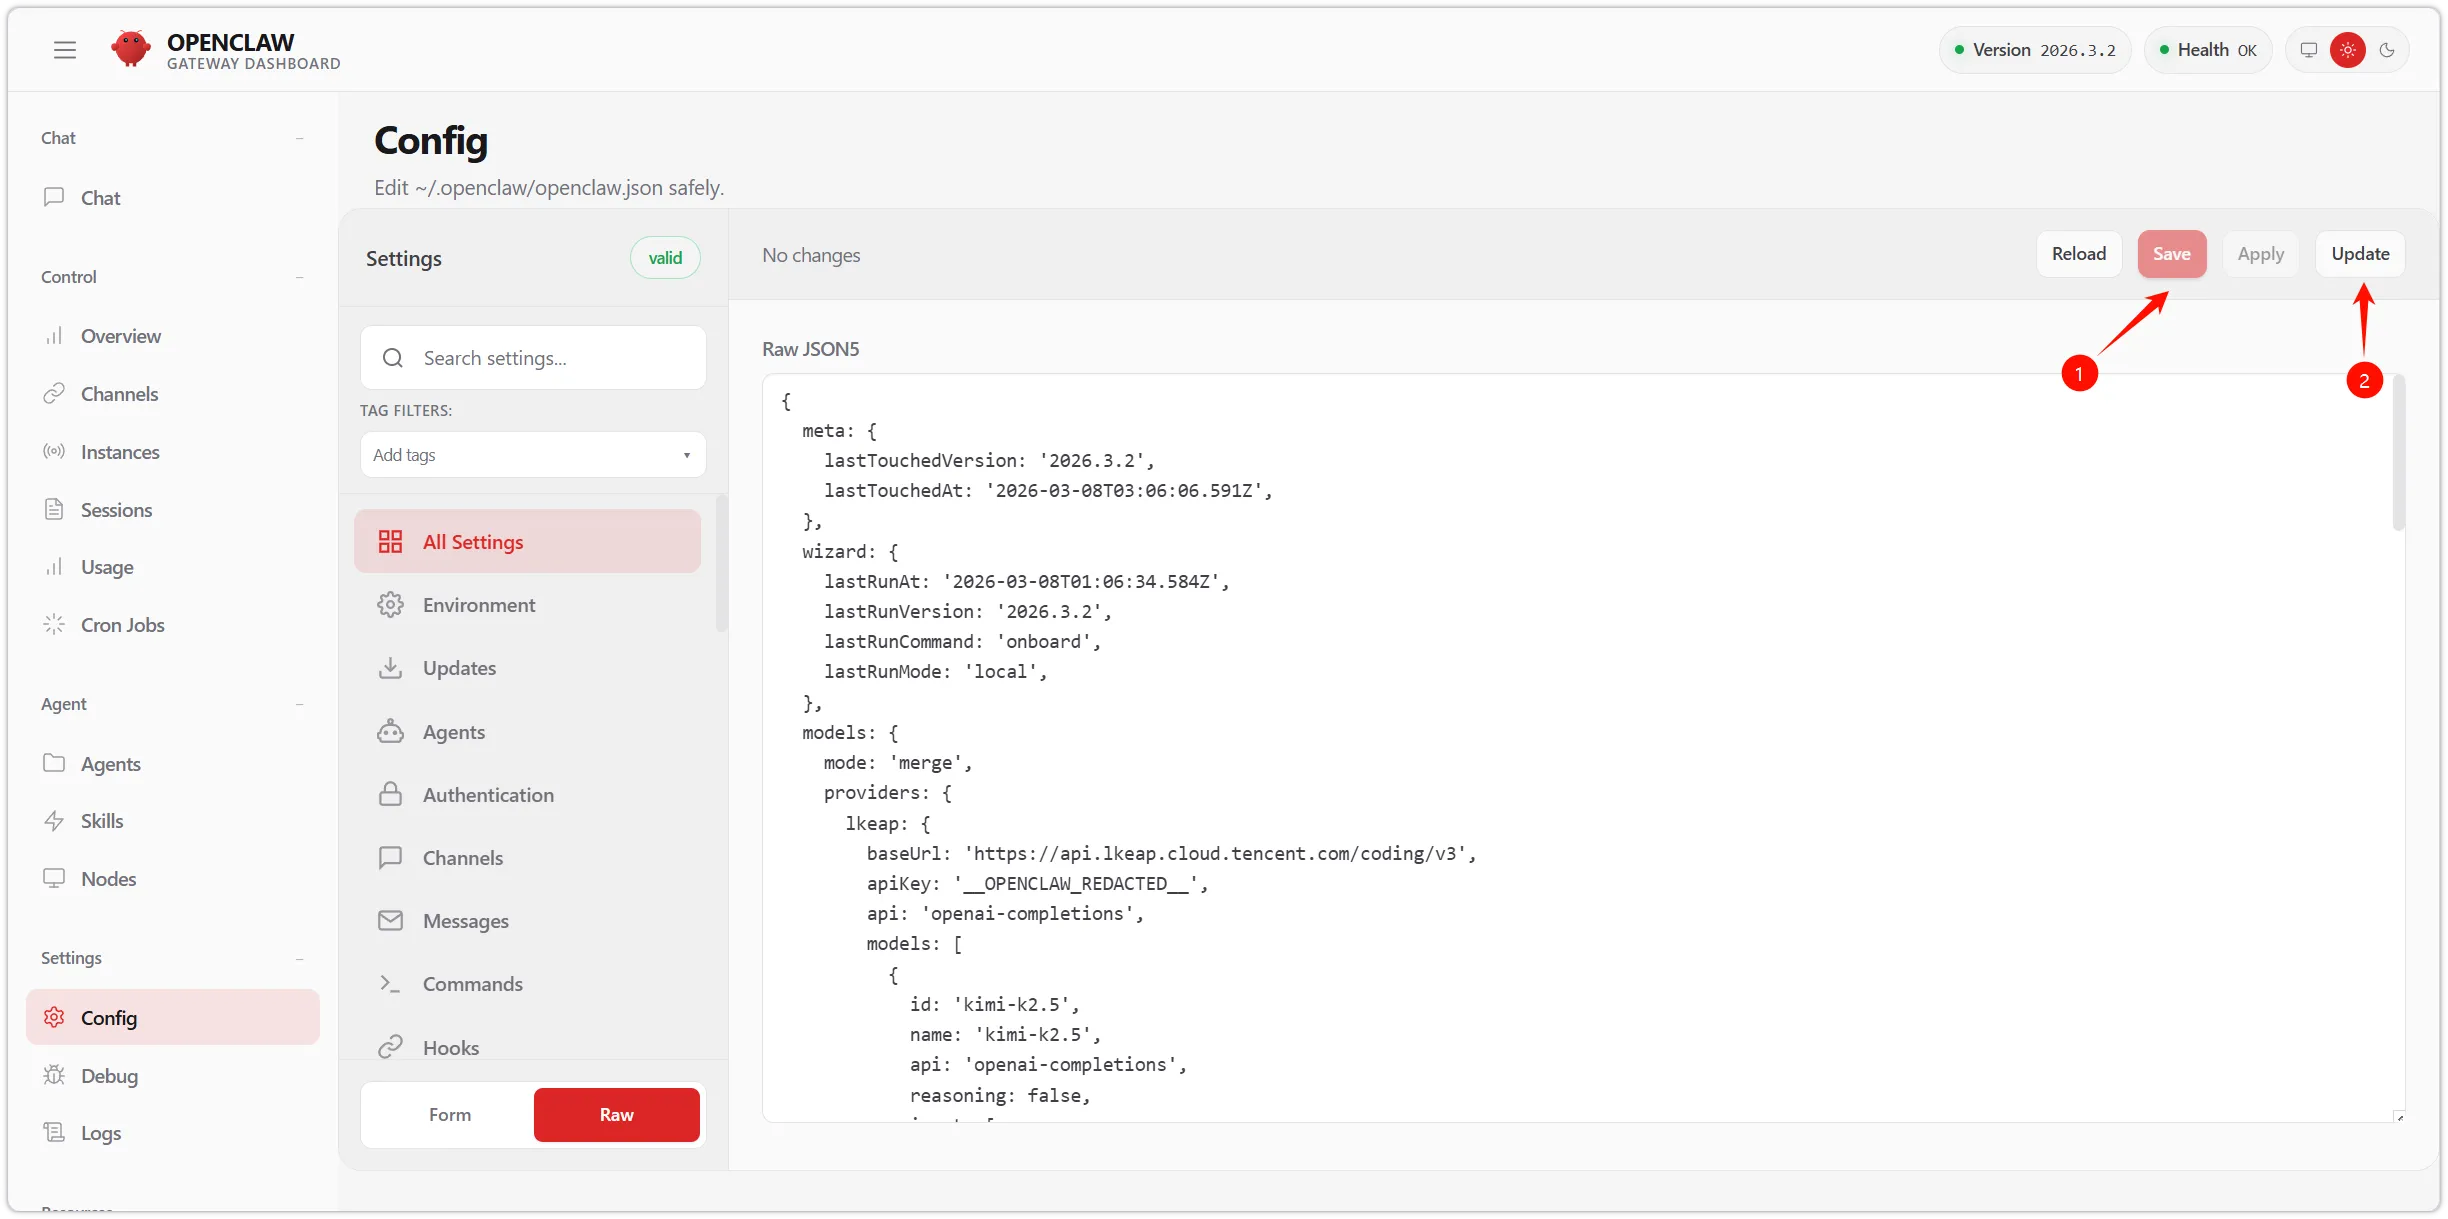Switch to Form view tab
This screenshot has width=2448, height=1219.
click(x=450, y=1115)
